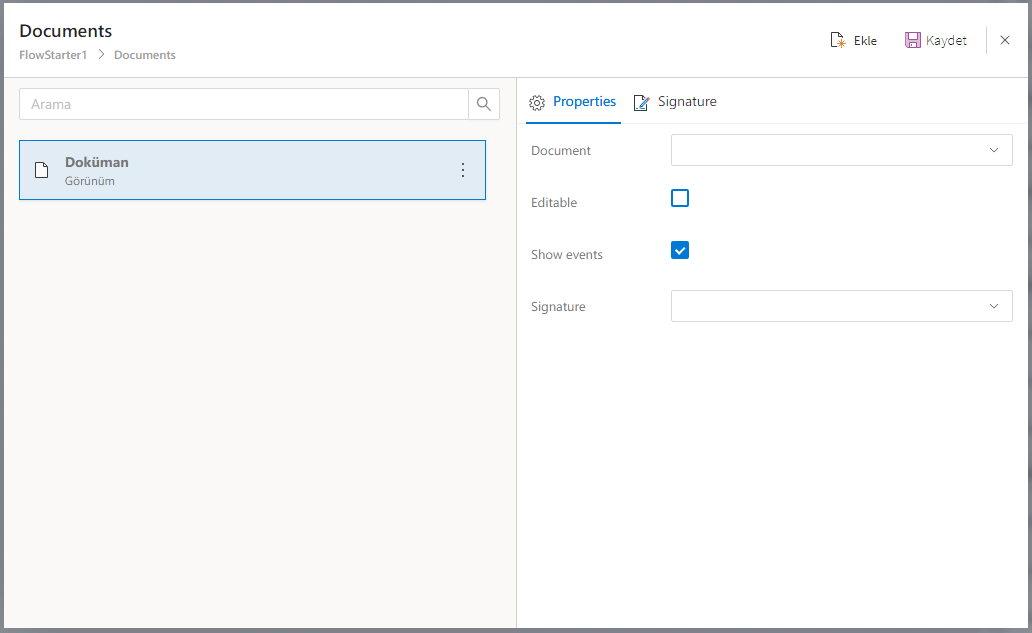1032x633 pixels.
Task: Switch to the Signature tab
Action: tap(686, 102)
